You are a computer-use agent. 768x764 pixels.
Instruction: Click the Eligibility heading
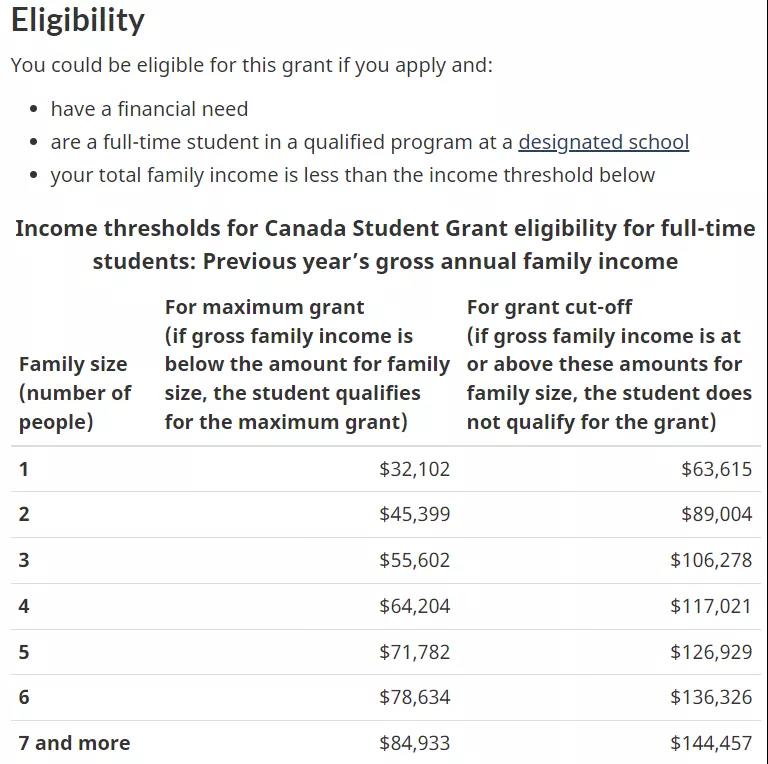pyautogui.click(x=78, y=20)
